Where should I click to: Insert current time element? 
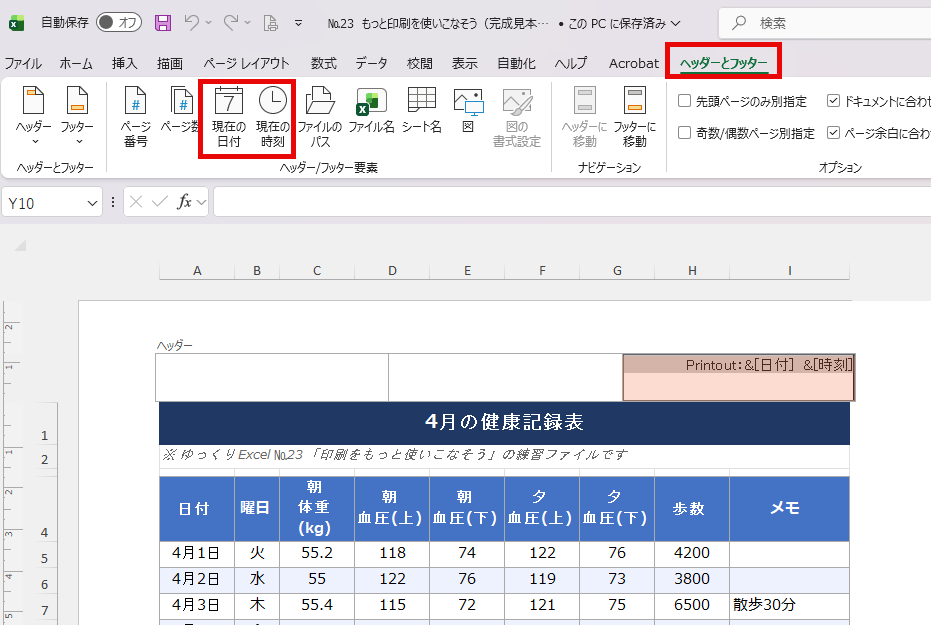[273, 116]
